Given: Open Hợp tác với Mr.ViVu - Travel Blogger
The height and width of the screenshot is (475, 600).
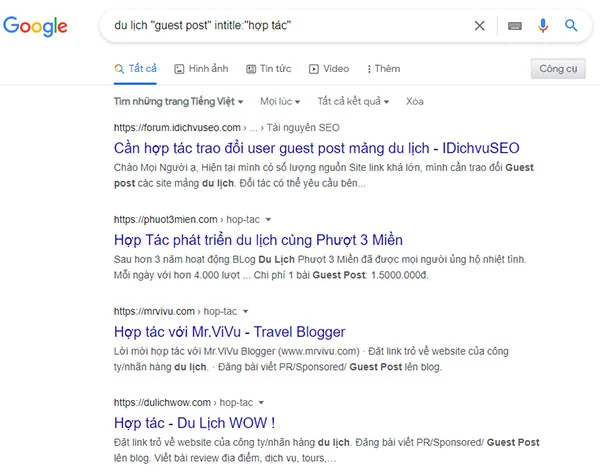Looking at the screenshot, I should 230,332.
